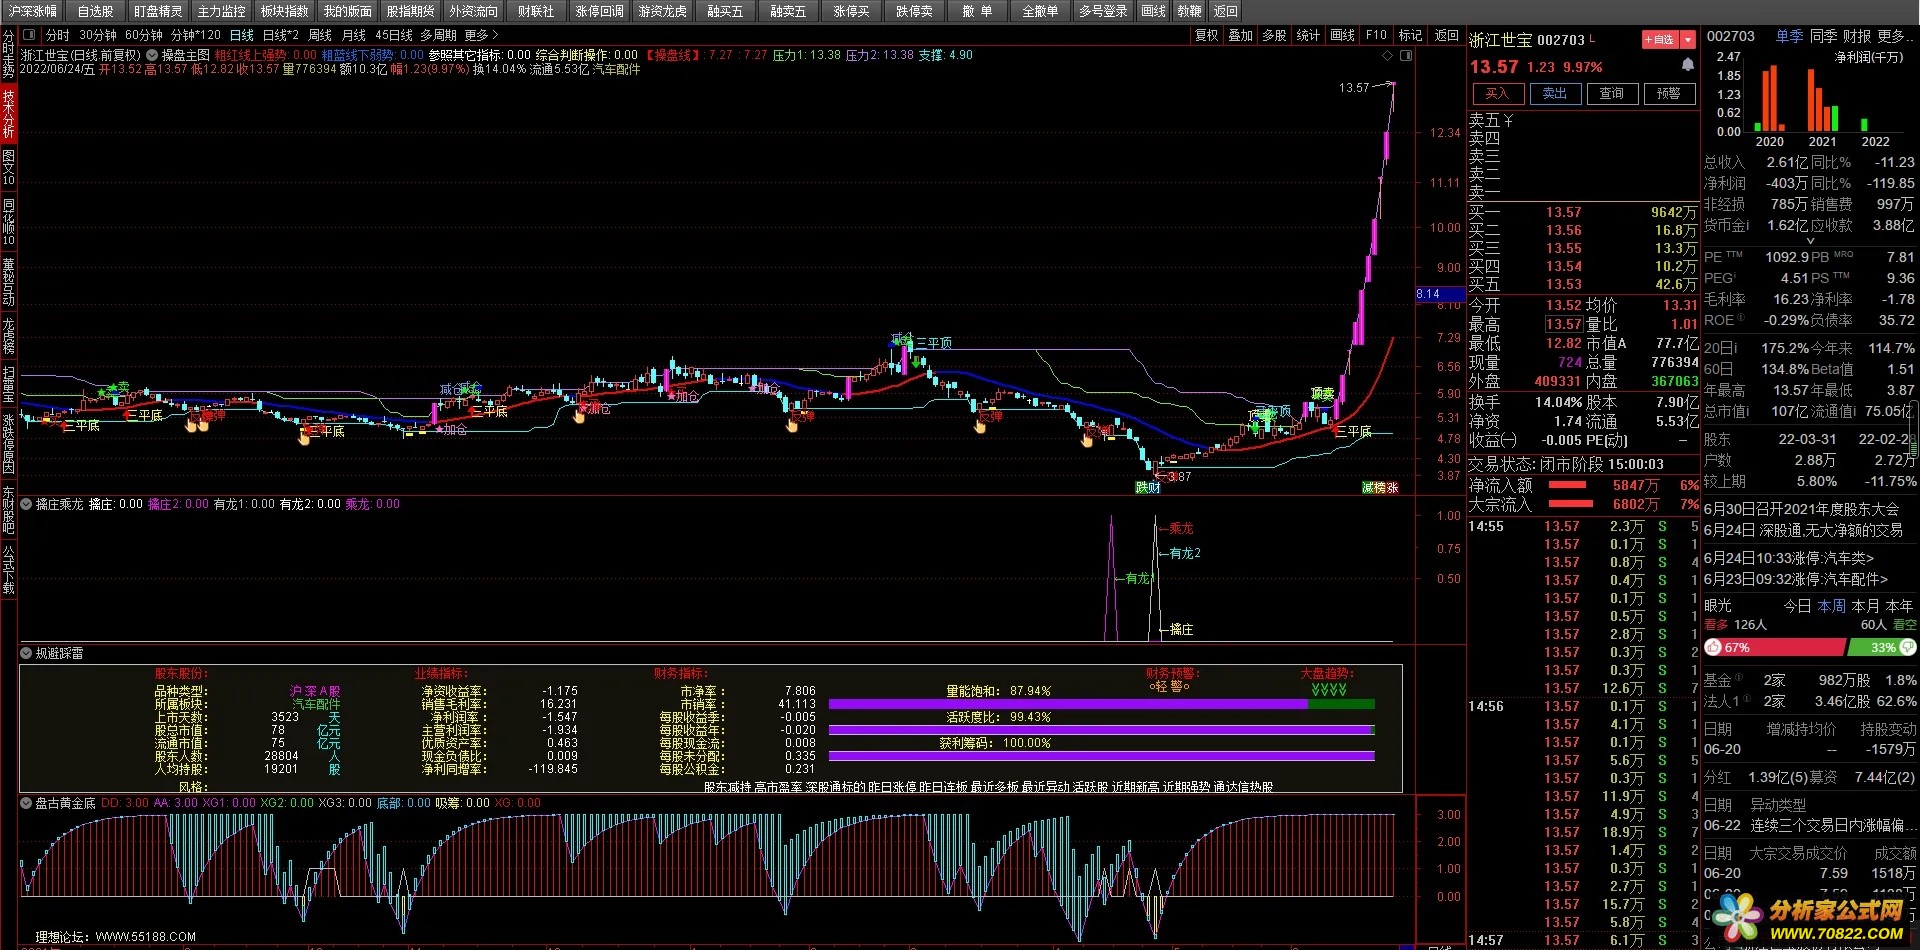1920x950 pixels.
Task: Switch to the 周线 weekly period tab
Action: pos(319,35)
